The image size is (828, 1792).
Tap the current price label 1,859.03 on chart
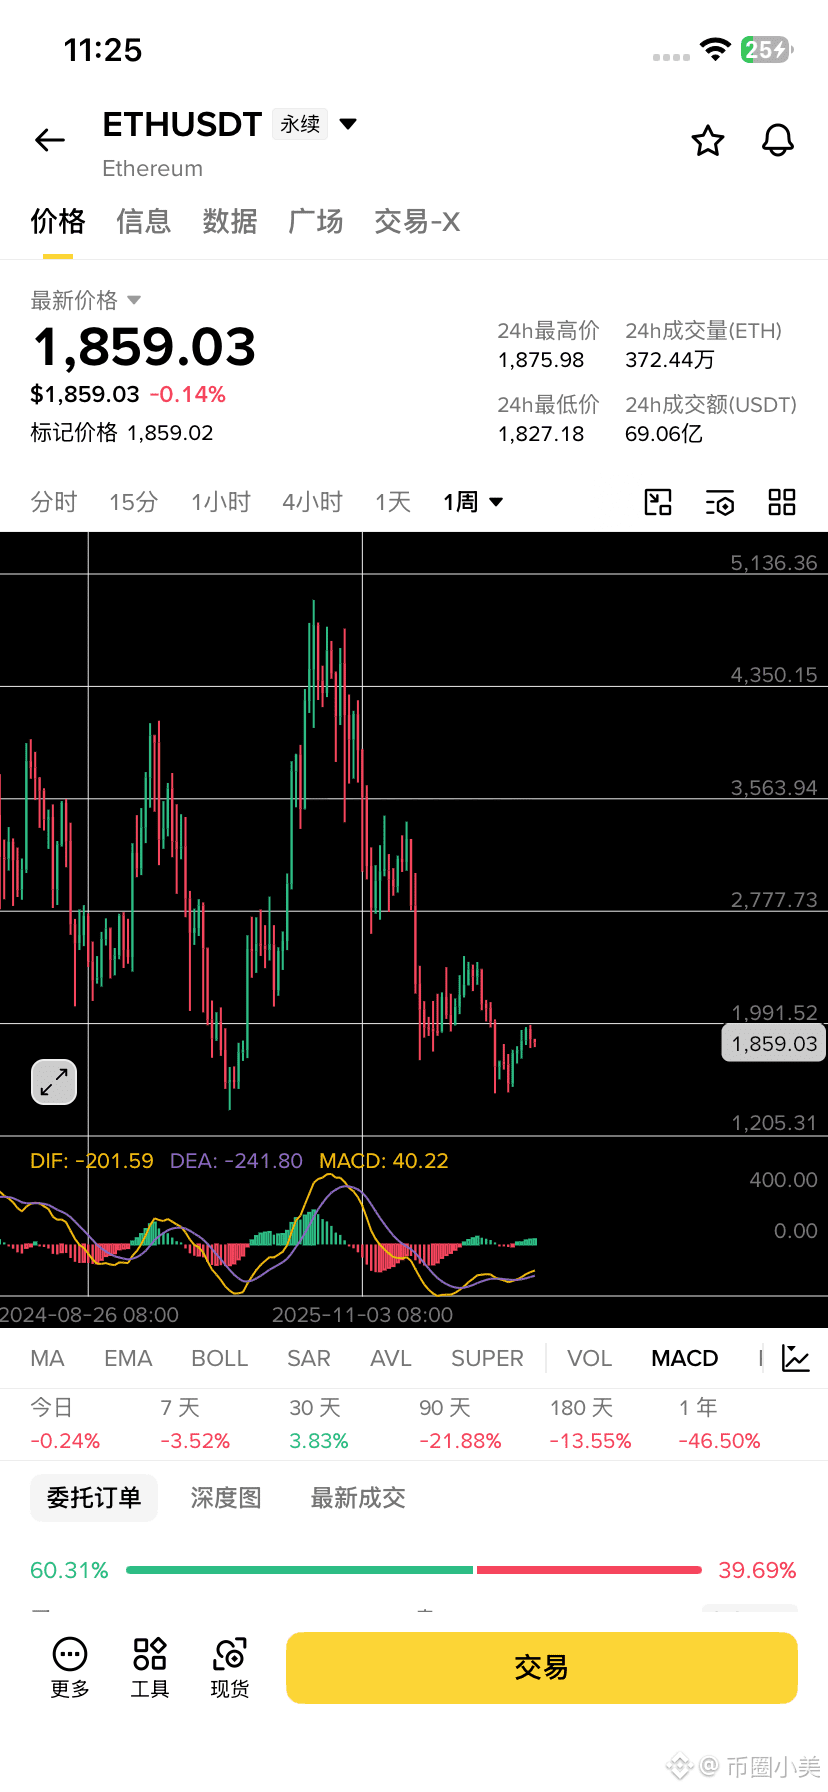pyautogui.click(x=774, y=1043)
